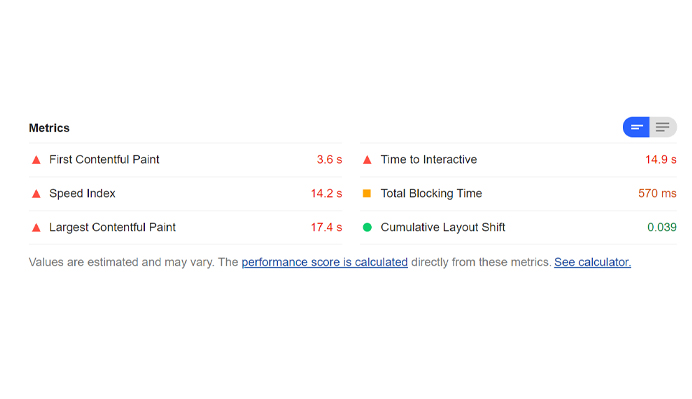This screenshot has height=399, width=692.
Task: Open the 'See calculator.' link
Action: point(592,262)
